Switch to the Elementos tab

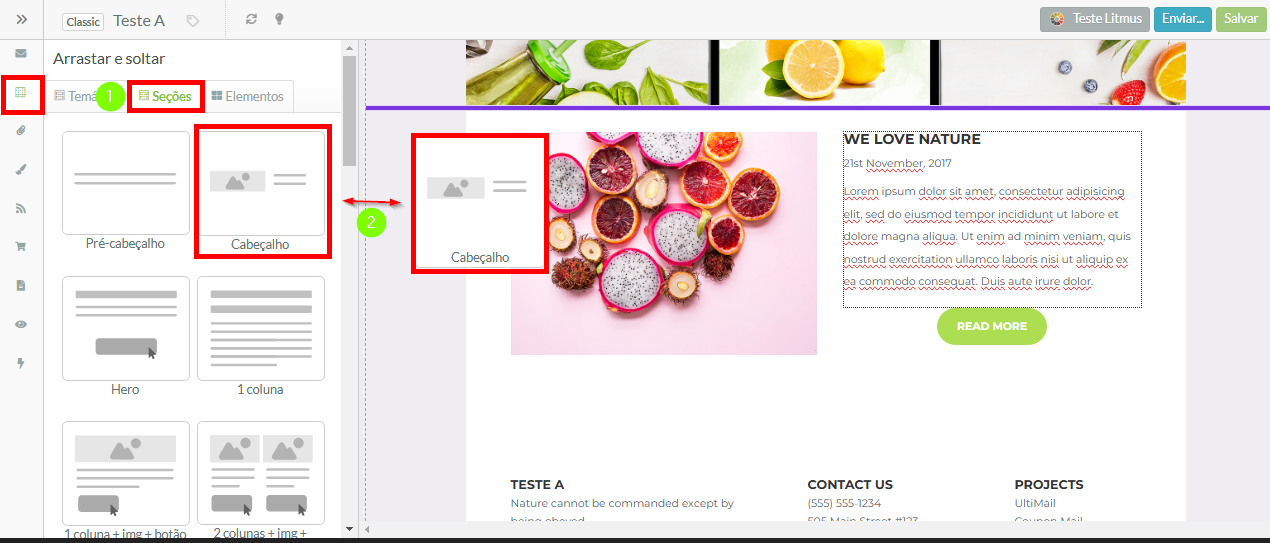click(248, 96)
